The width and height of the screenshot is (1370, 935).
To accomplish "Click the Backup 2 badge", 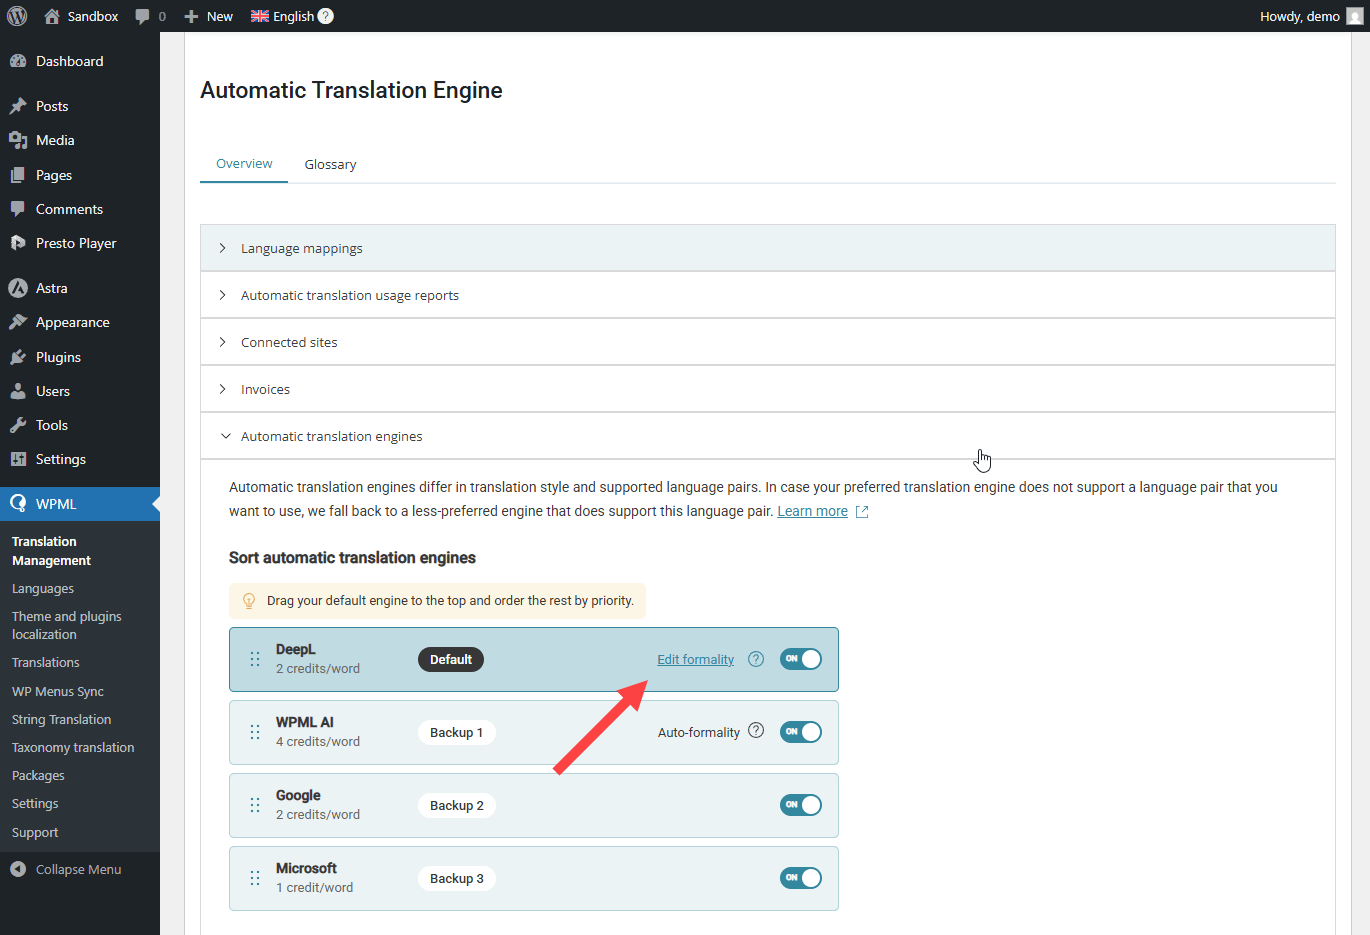I will point(456,805).
